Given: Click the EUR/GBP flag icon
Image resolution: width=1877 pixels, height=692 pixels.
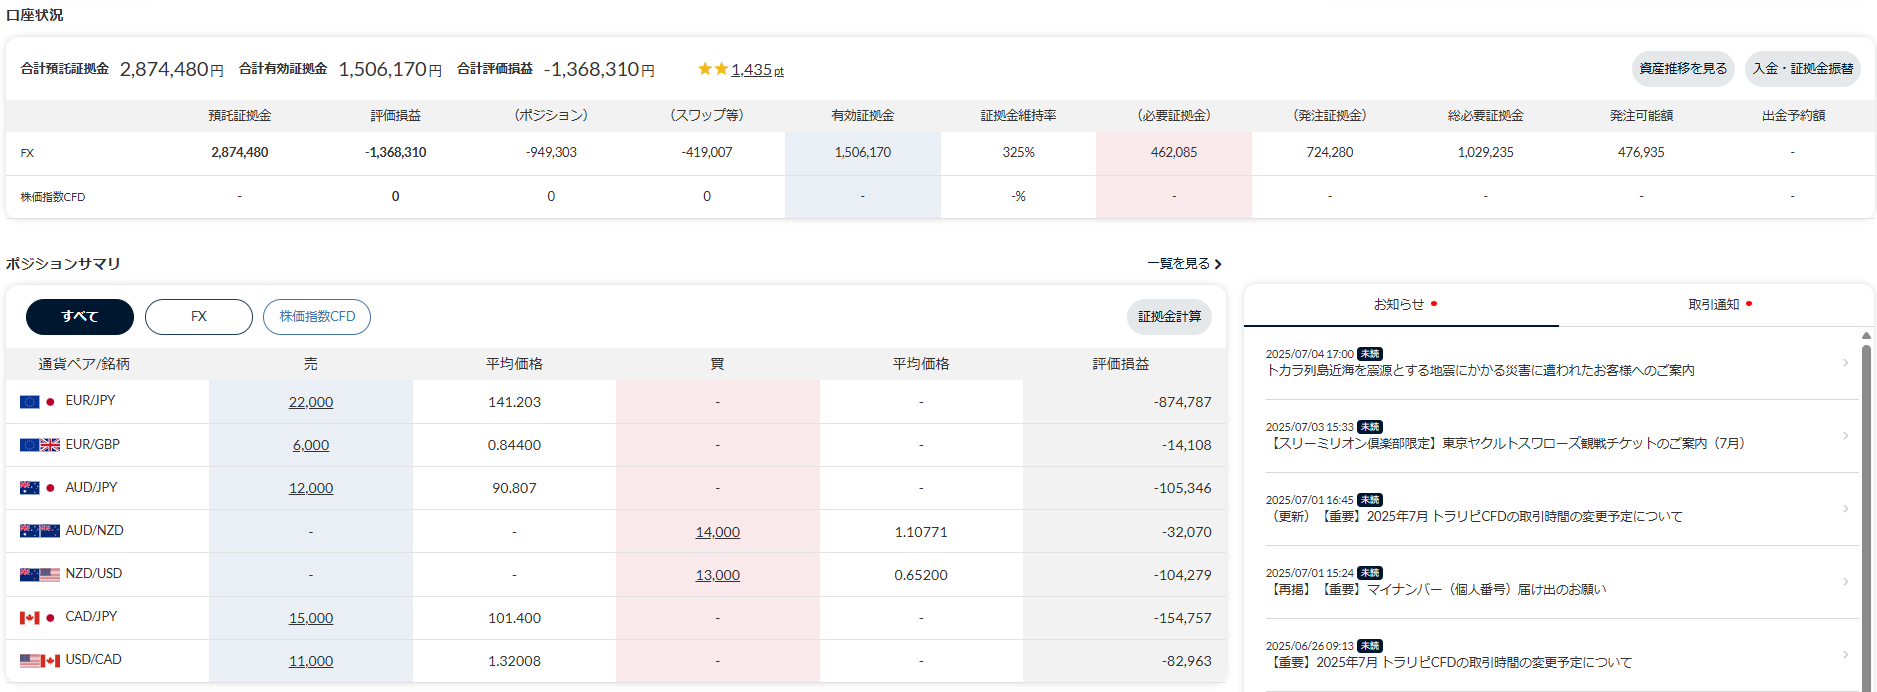Looking at the screenshot, I should click(x=39, y=445).
